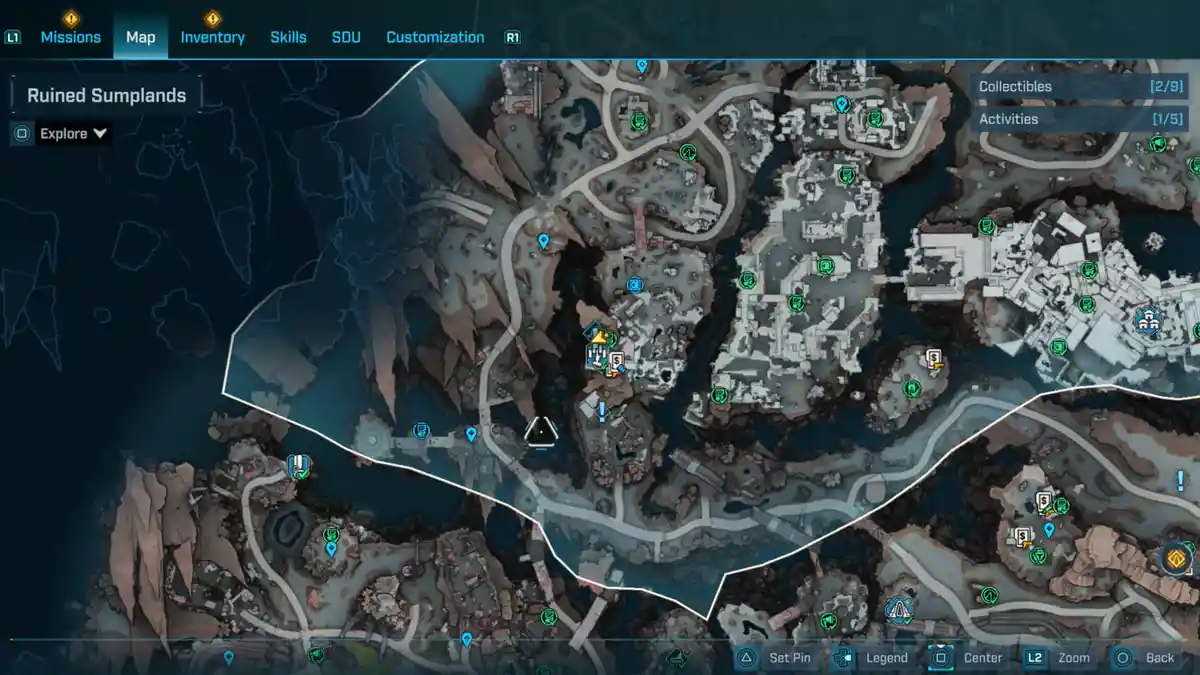Click the alert icon above Inventory
This screenshot has height=675, width=1200.
pos(212,18)
